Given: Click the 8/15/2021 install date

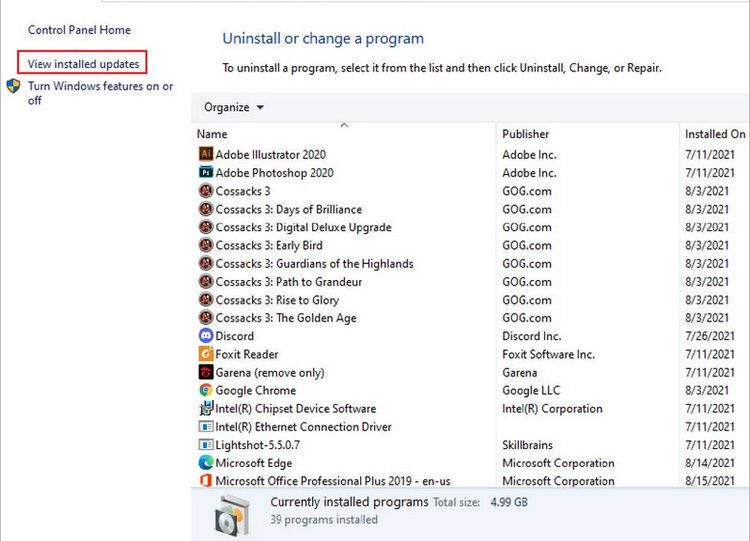Looking at the screenshot, I should (709, 481).
